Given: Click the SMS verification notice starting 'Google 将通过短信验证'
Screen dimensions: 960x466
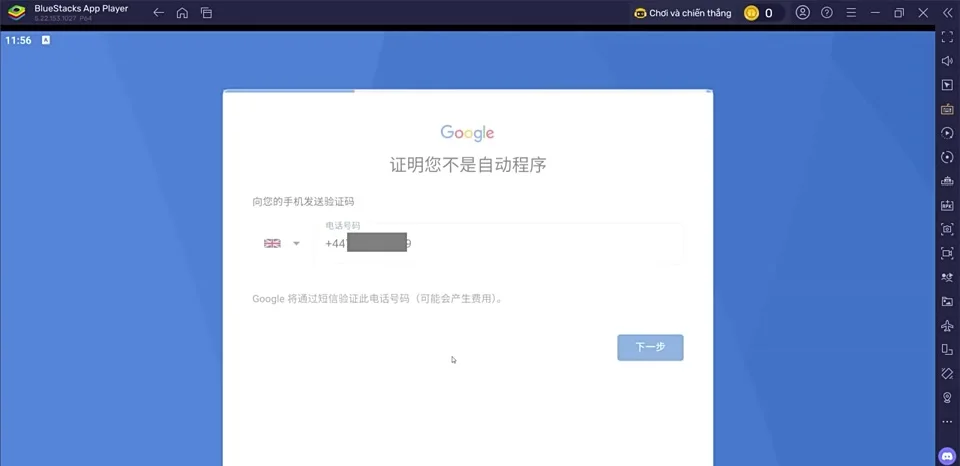Looking at the screenshot, I should 378,299.
